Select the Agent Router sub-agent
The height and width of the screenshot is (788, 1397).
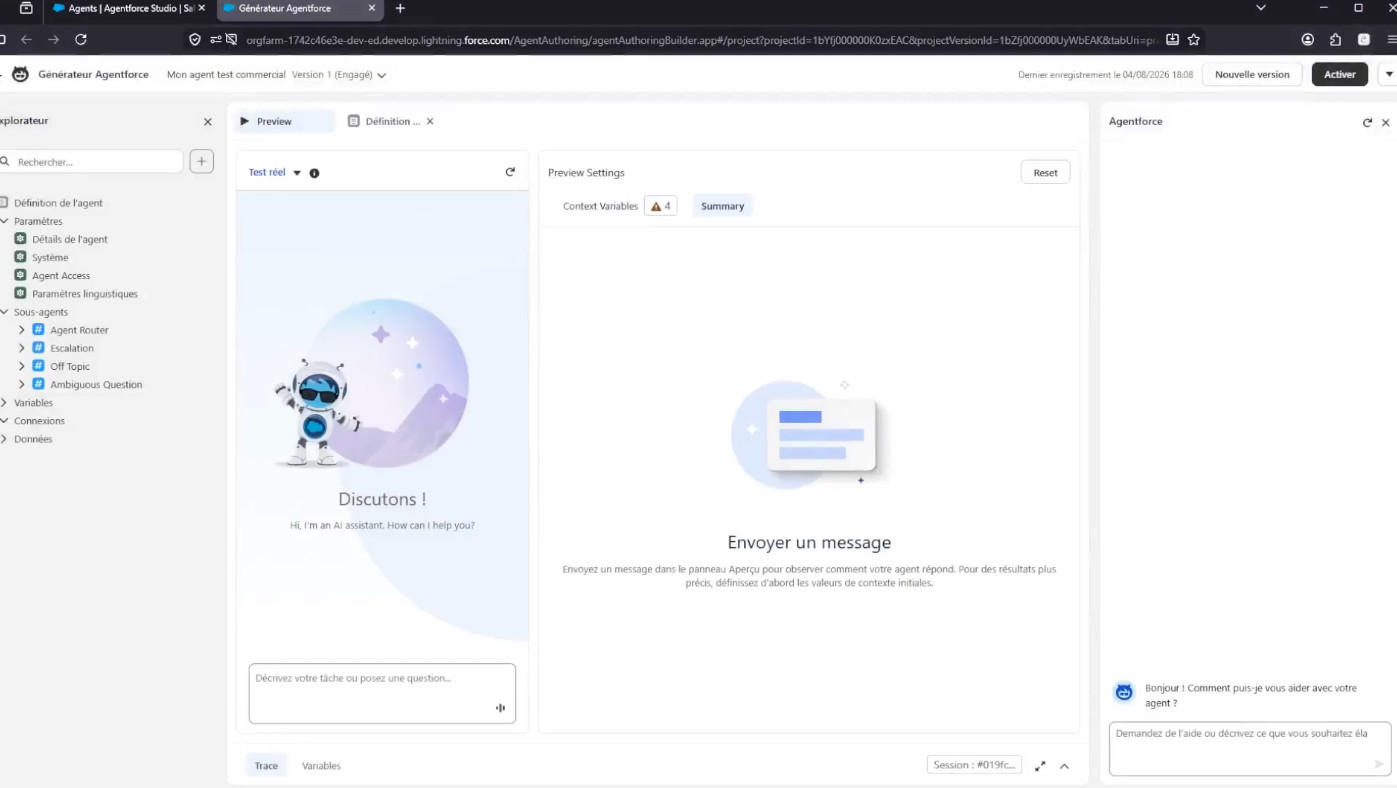[x=79, y=330]
